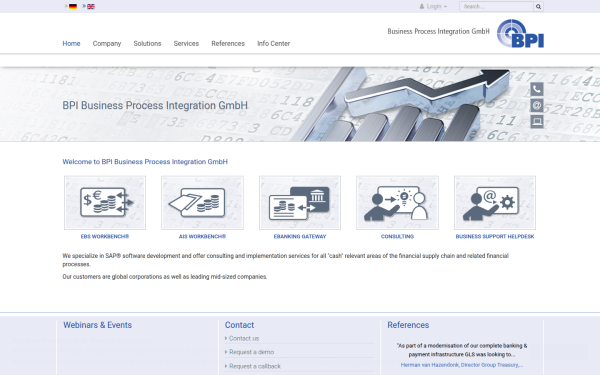Open the Company menu
Viewport: 600px width, 375px height.
click(107, 44)
